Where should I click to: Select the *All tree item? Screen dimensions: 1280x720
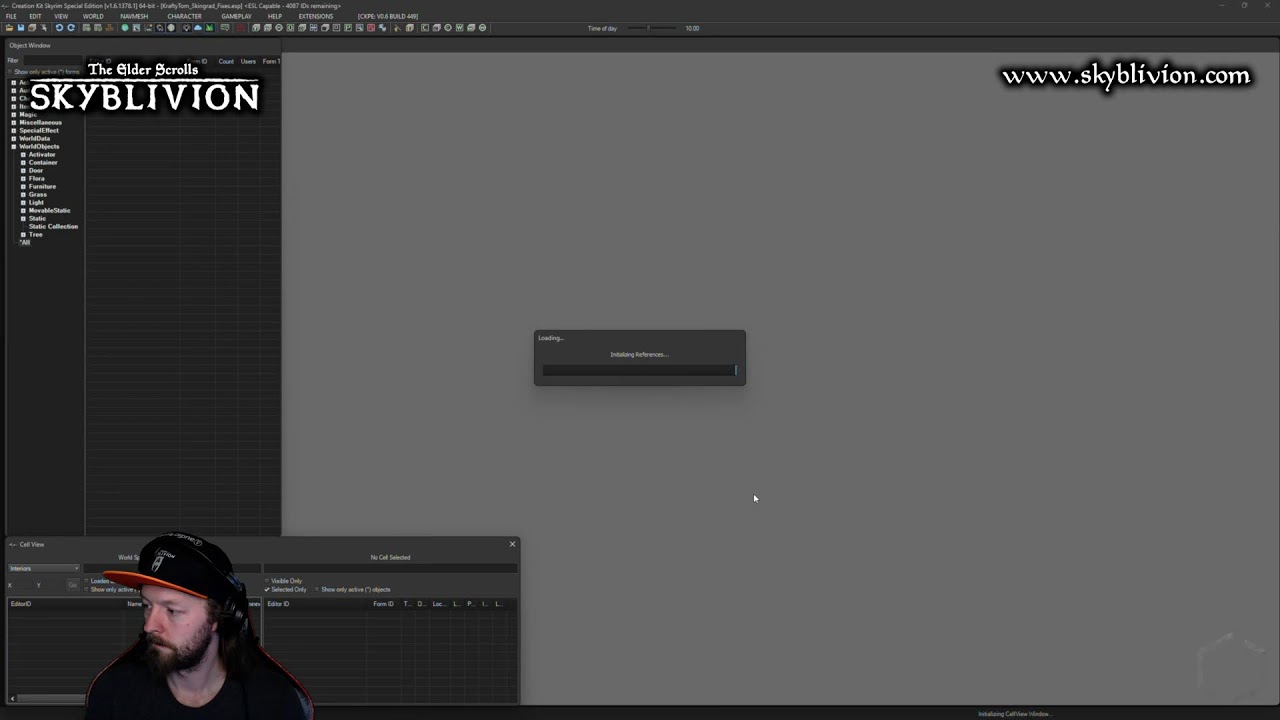click(25, 242)
